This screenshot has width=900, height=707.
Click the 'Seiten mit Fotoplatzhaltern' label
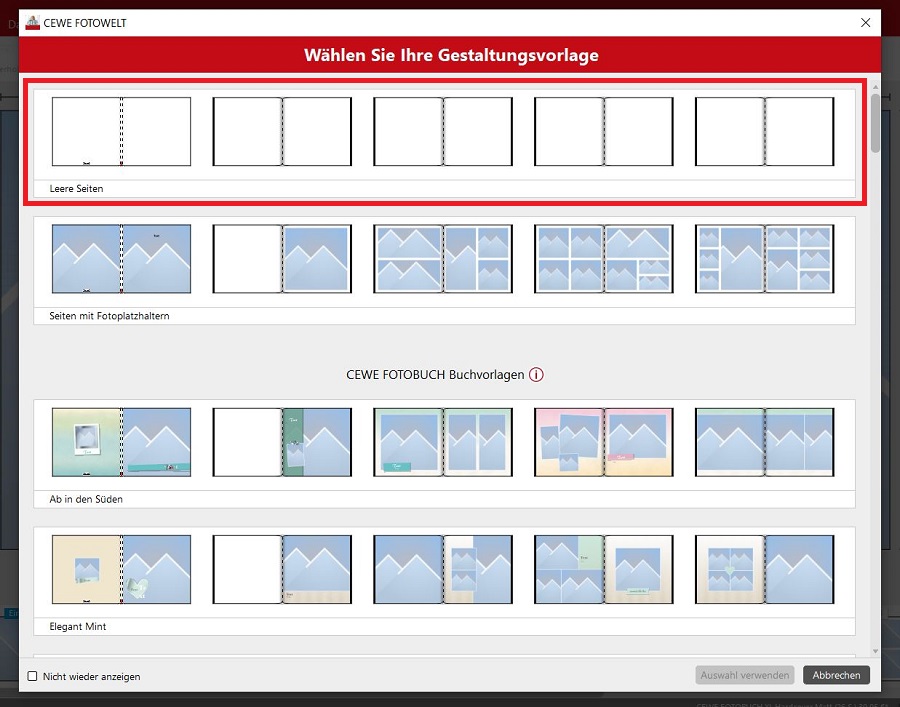click(109, 316)
